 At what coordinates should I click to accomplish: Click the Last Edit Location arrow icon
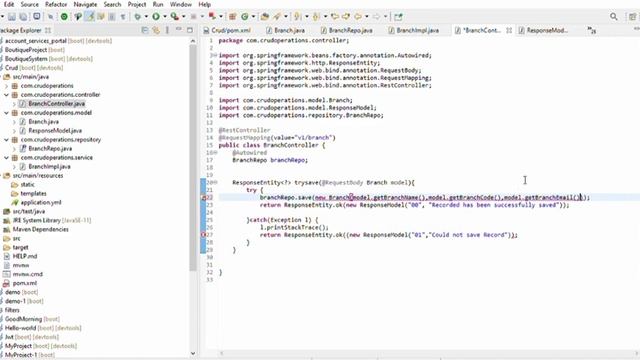[335, 17]
